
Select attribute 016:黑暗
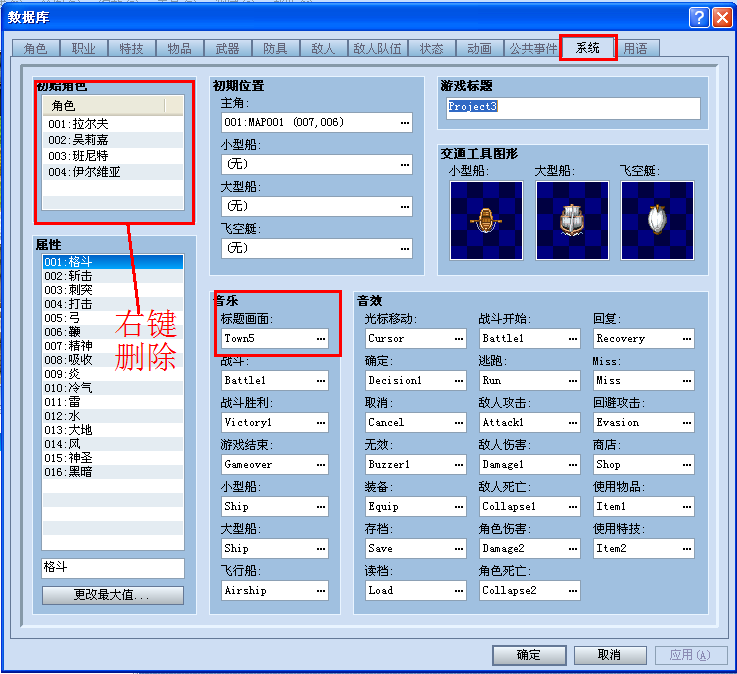click(113, 472)
